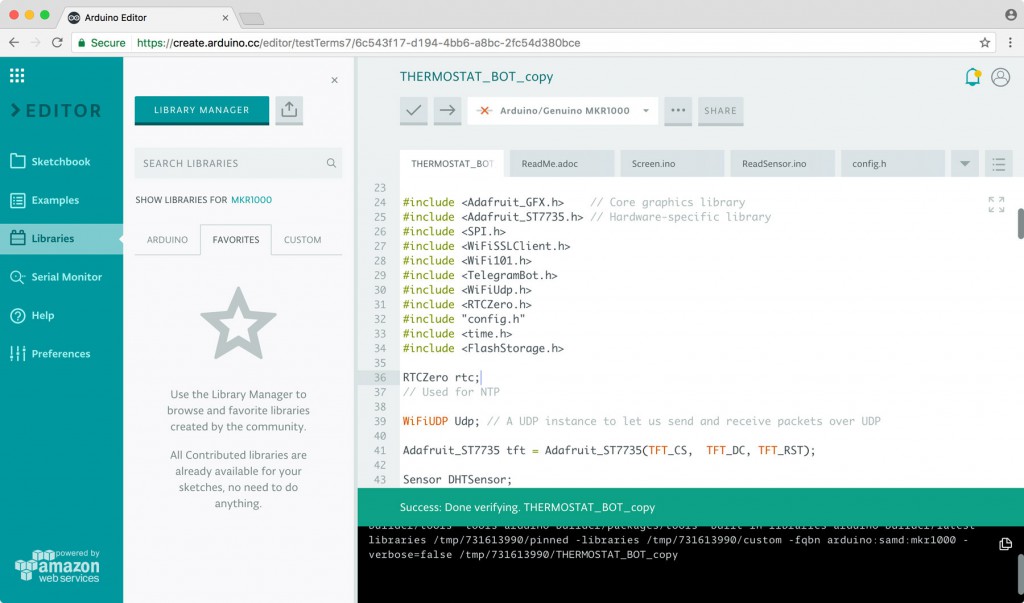Open the apps grid menu icon

(x=17, y=76)
